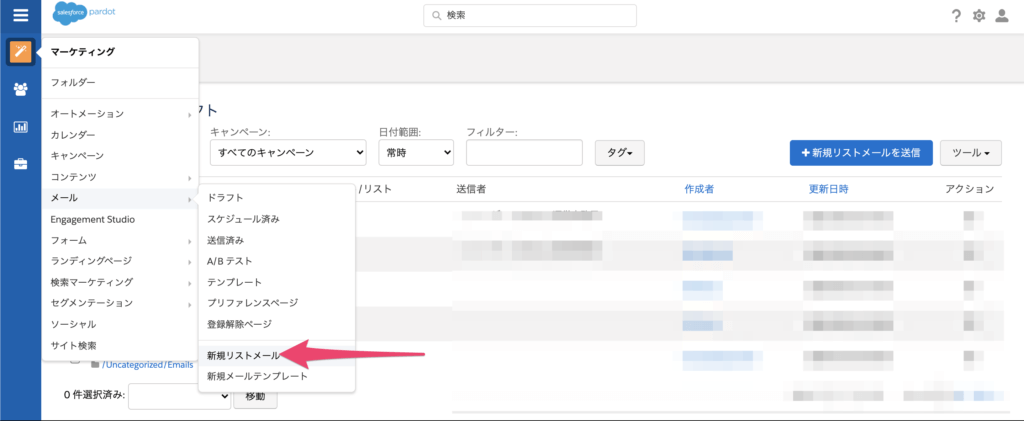Viewport: 1024px width, 421px height.
Task: Open ソーシャル menu item
Action: click(x=120, y=324)
